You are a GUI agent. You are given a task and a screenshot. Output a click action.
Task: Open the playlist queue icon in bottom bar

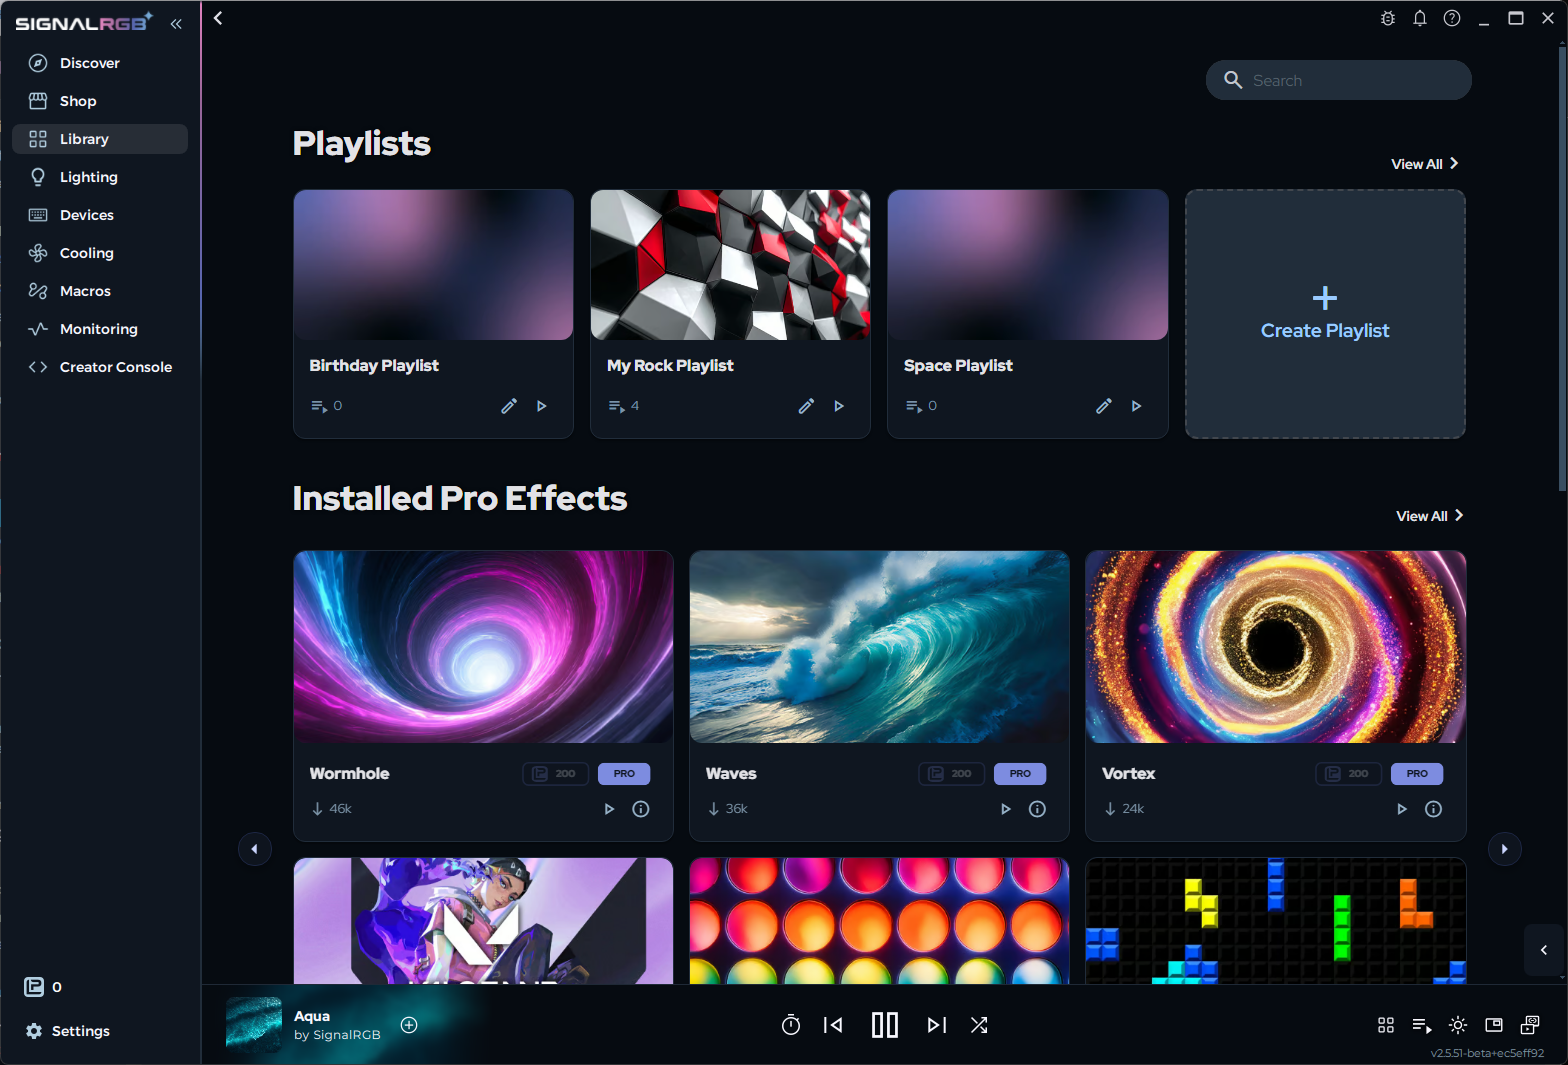[1422, 1025]
